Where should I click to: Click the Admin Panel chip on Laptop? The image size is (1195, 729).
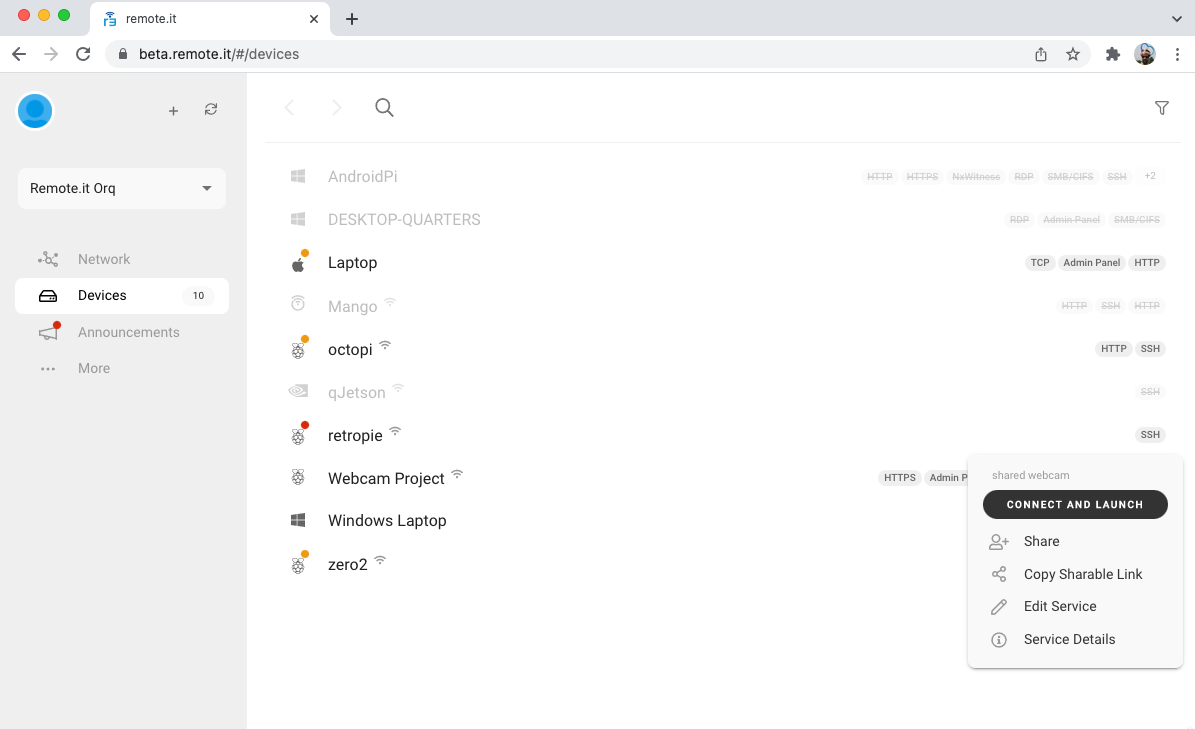[x=1091, y=263]
